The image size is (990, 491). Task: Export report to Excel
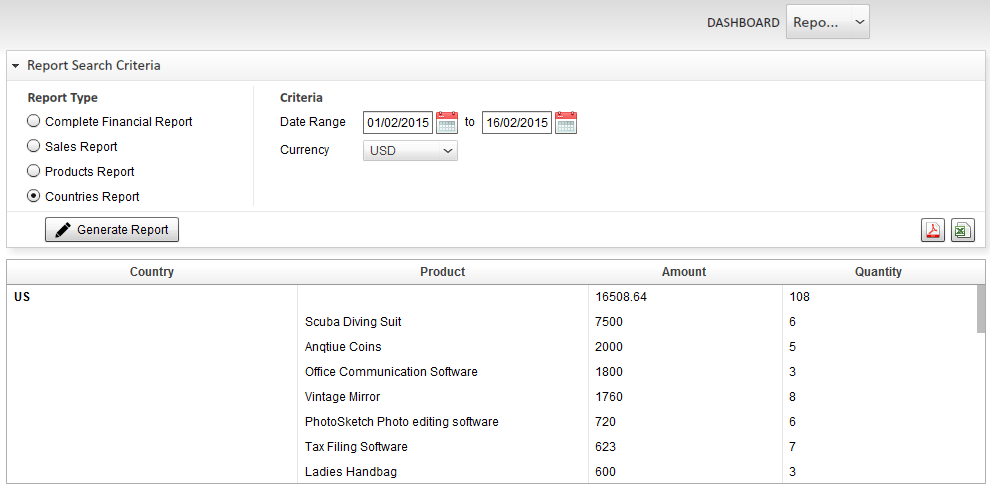(963, 230)
